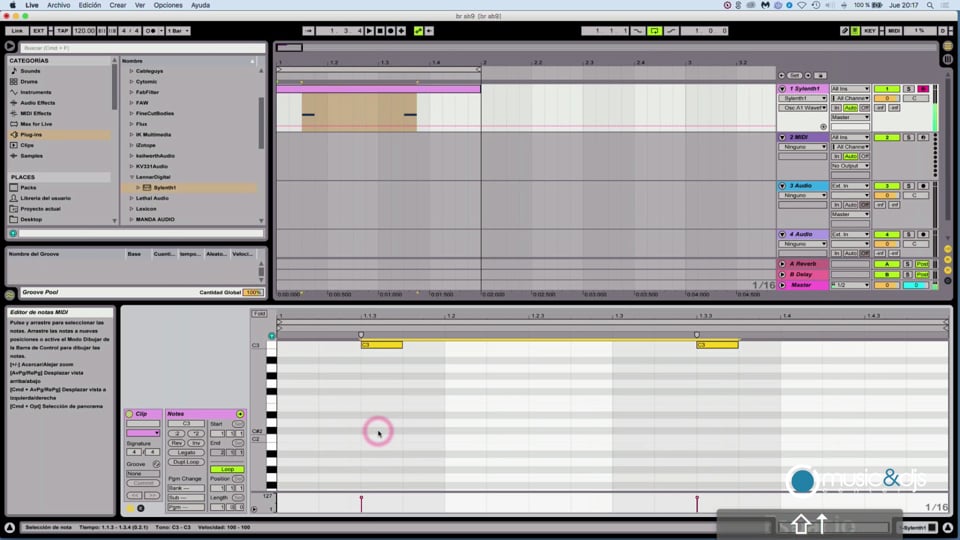The image size is (960, 540).
Task: Open the clip color dropdown
Action: [x=143, y=433]
